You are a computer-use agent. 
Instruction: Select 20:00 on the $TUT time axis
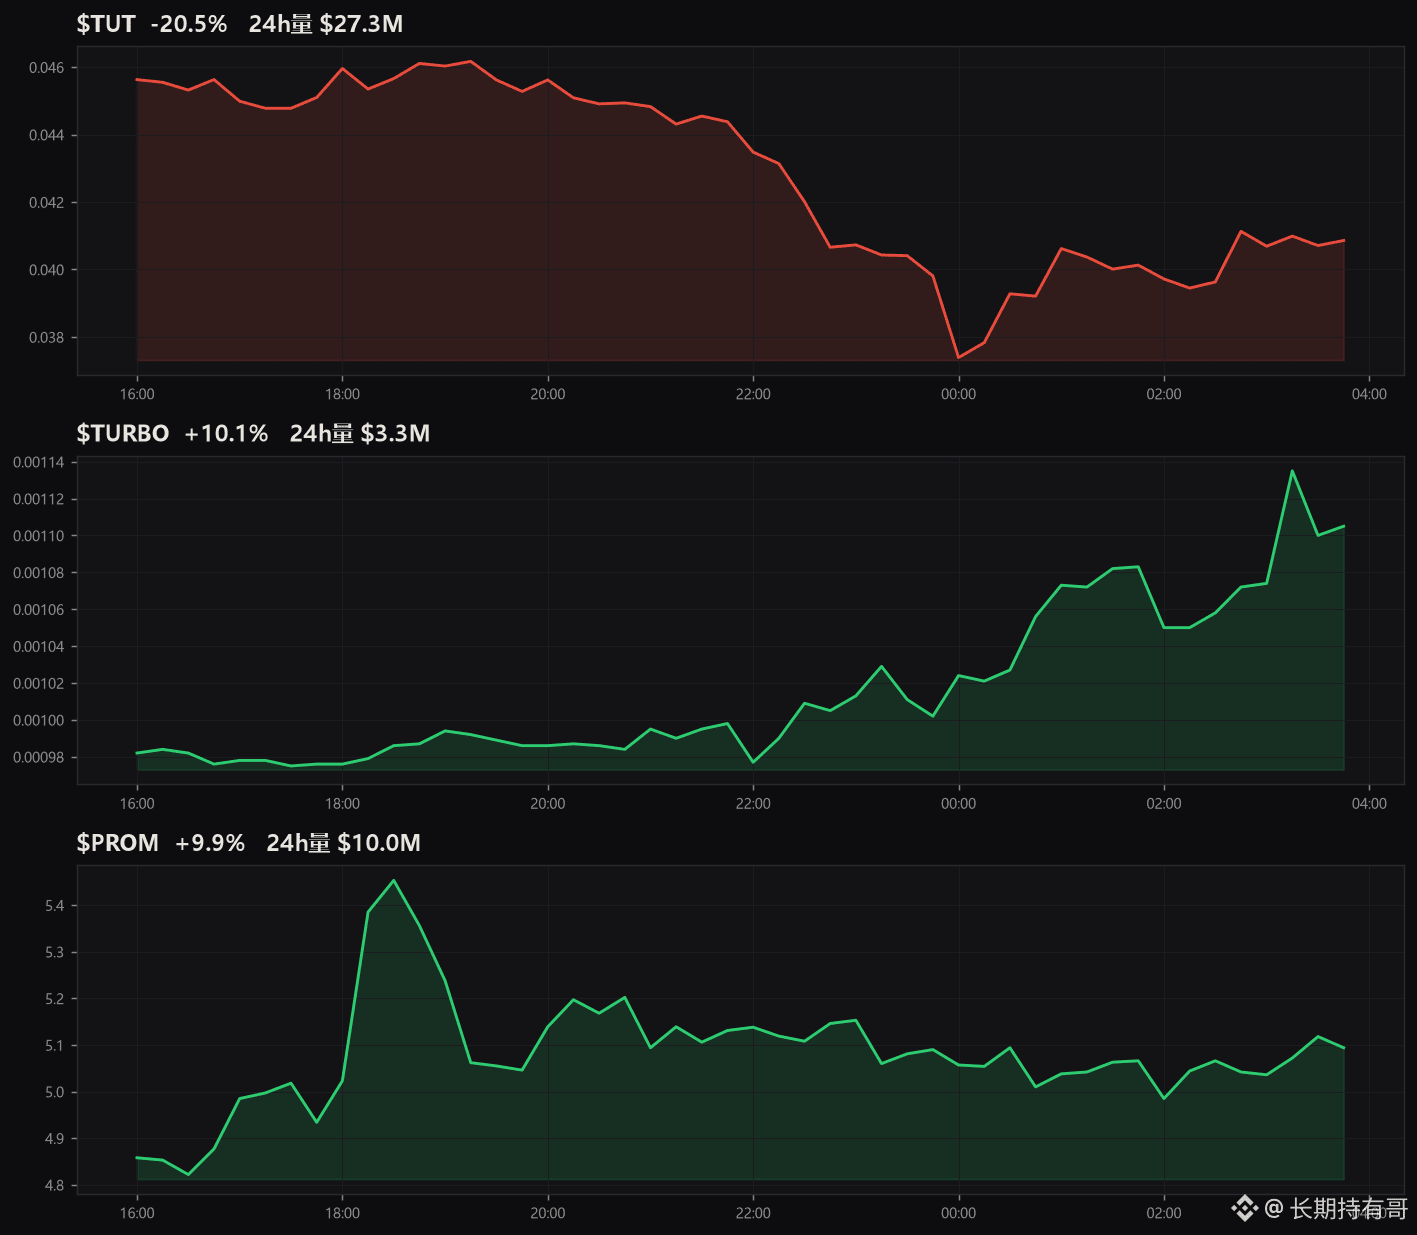point(548,394)
